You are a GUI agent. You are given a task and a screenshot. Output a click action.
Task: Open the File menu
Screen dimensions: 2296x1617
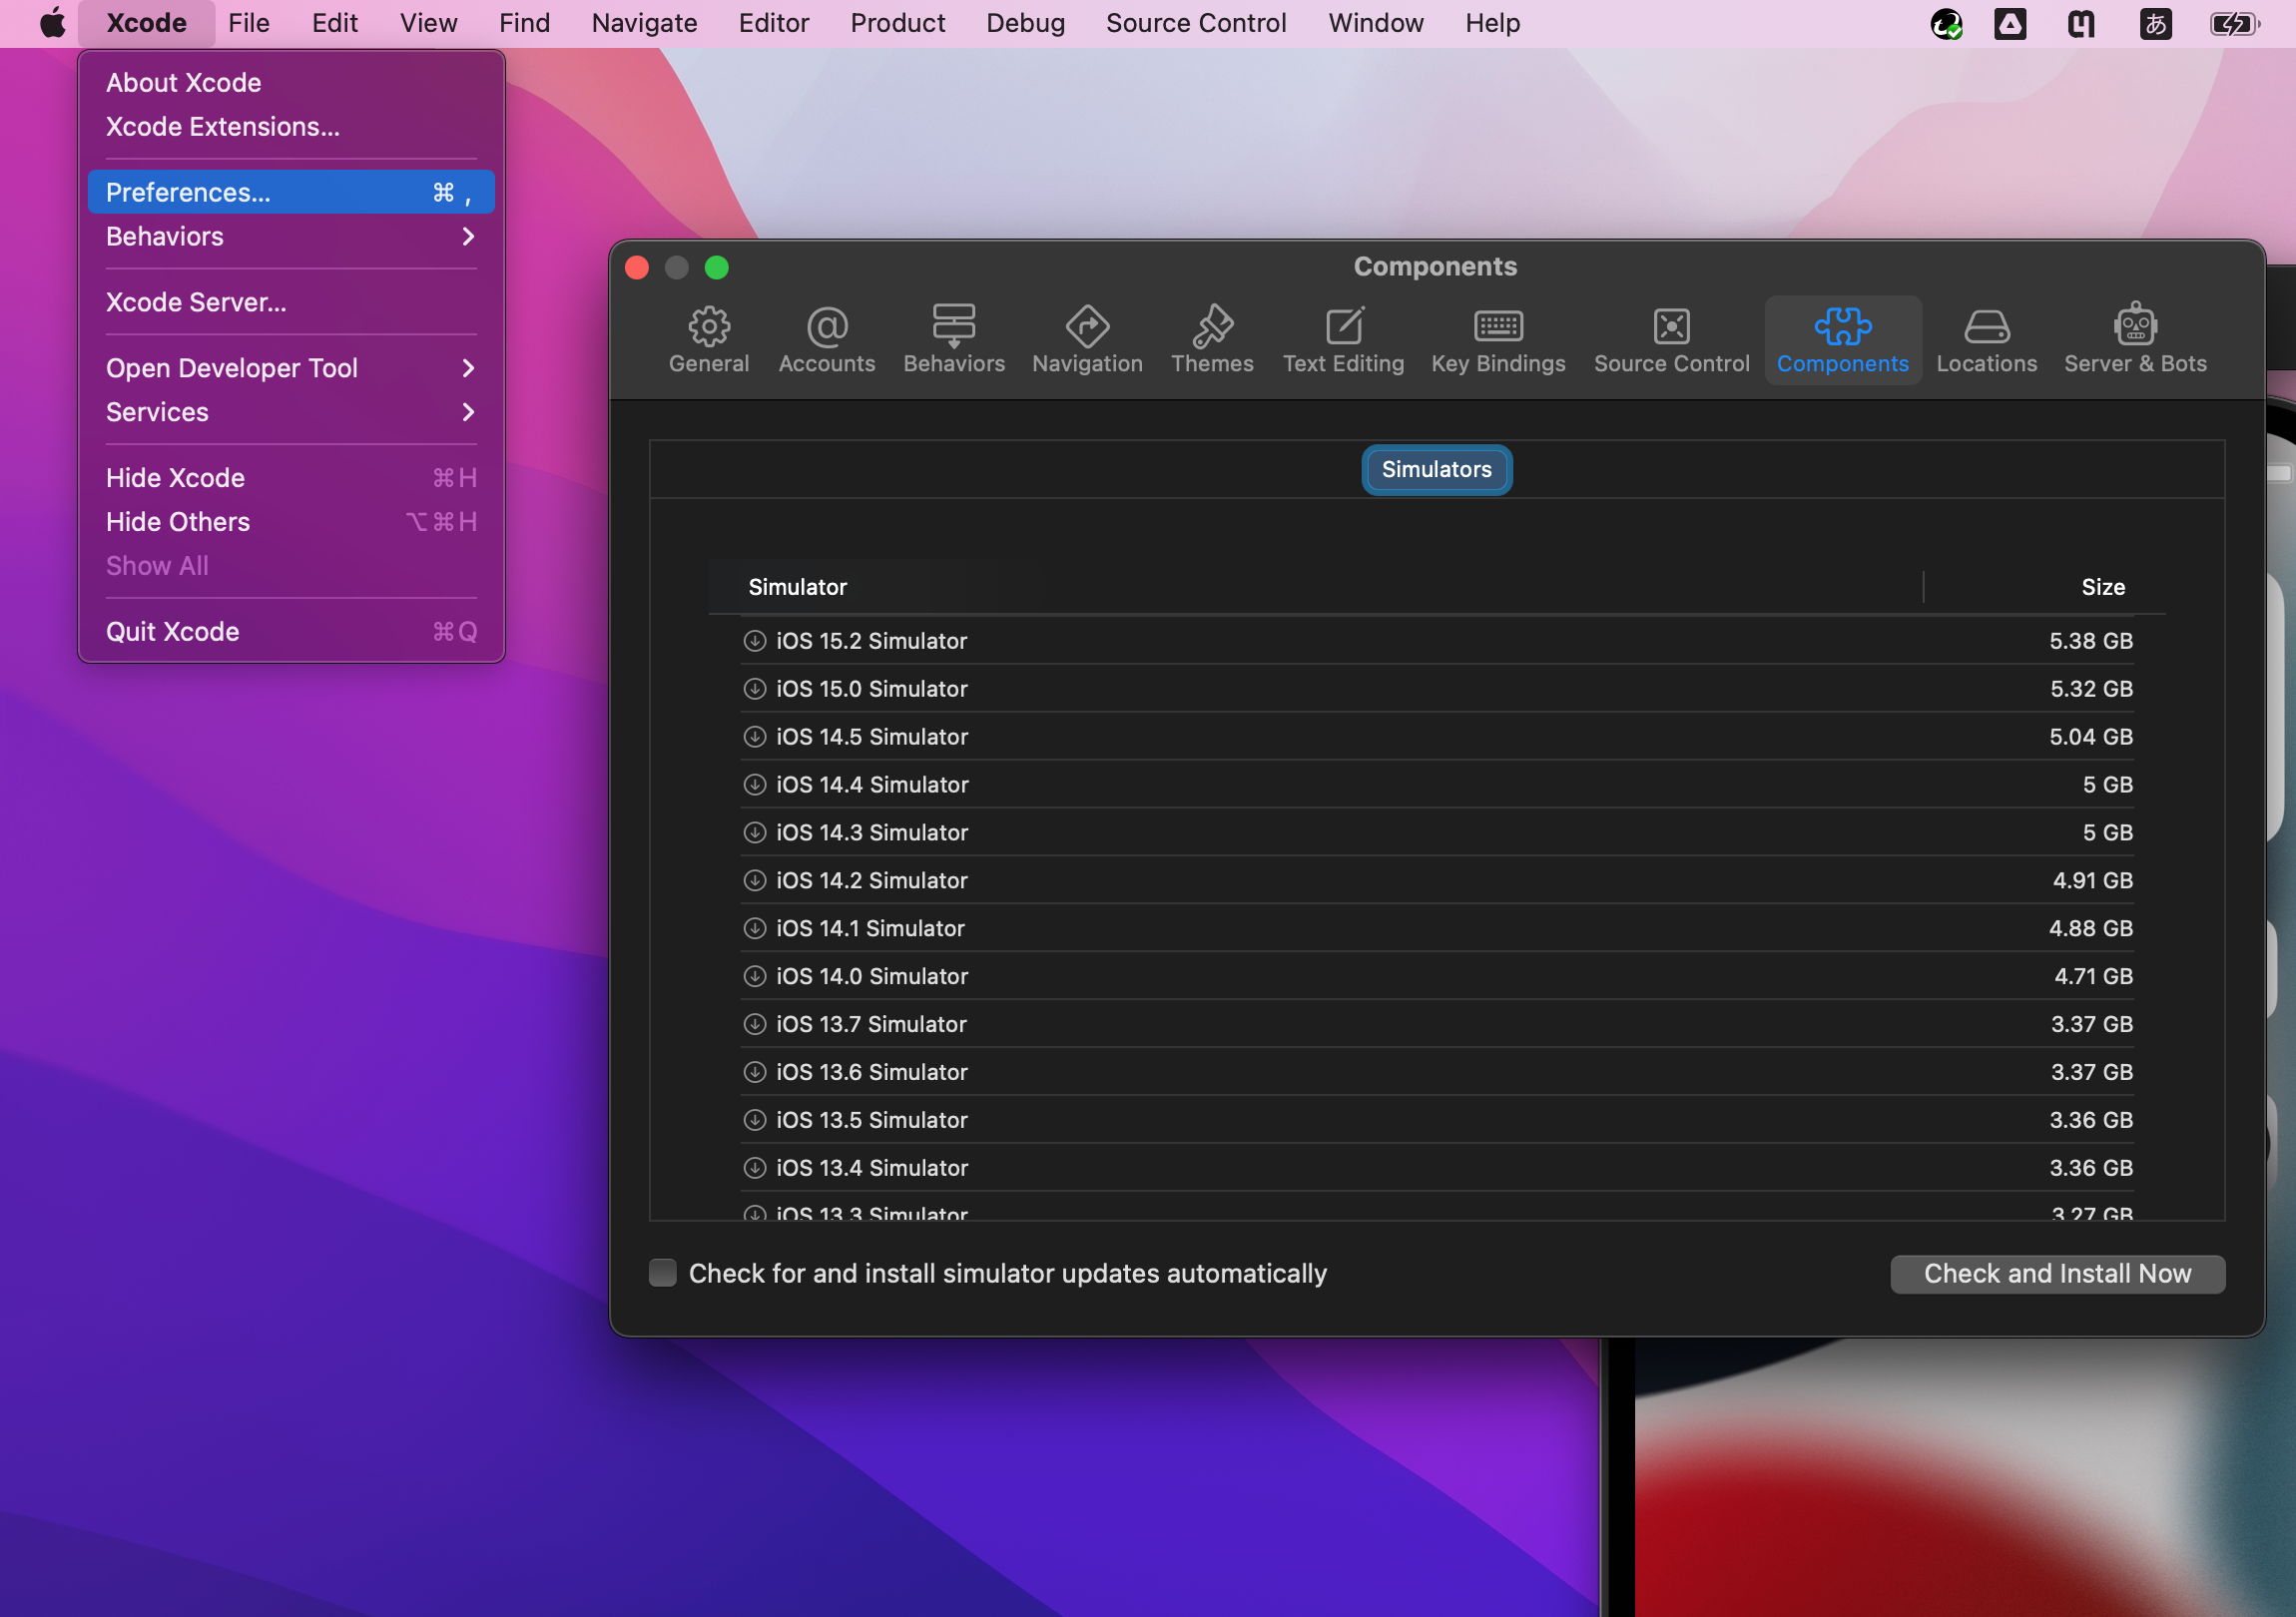tap(248, 23)
